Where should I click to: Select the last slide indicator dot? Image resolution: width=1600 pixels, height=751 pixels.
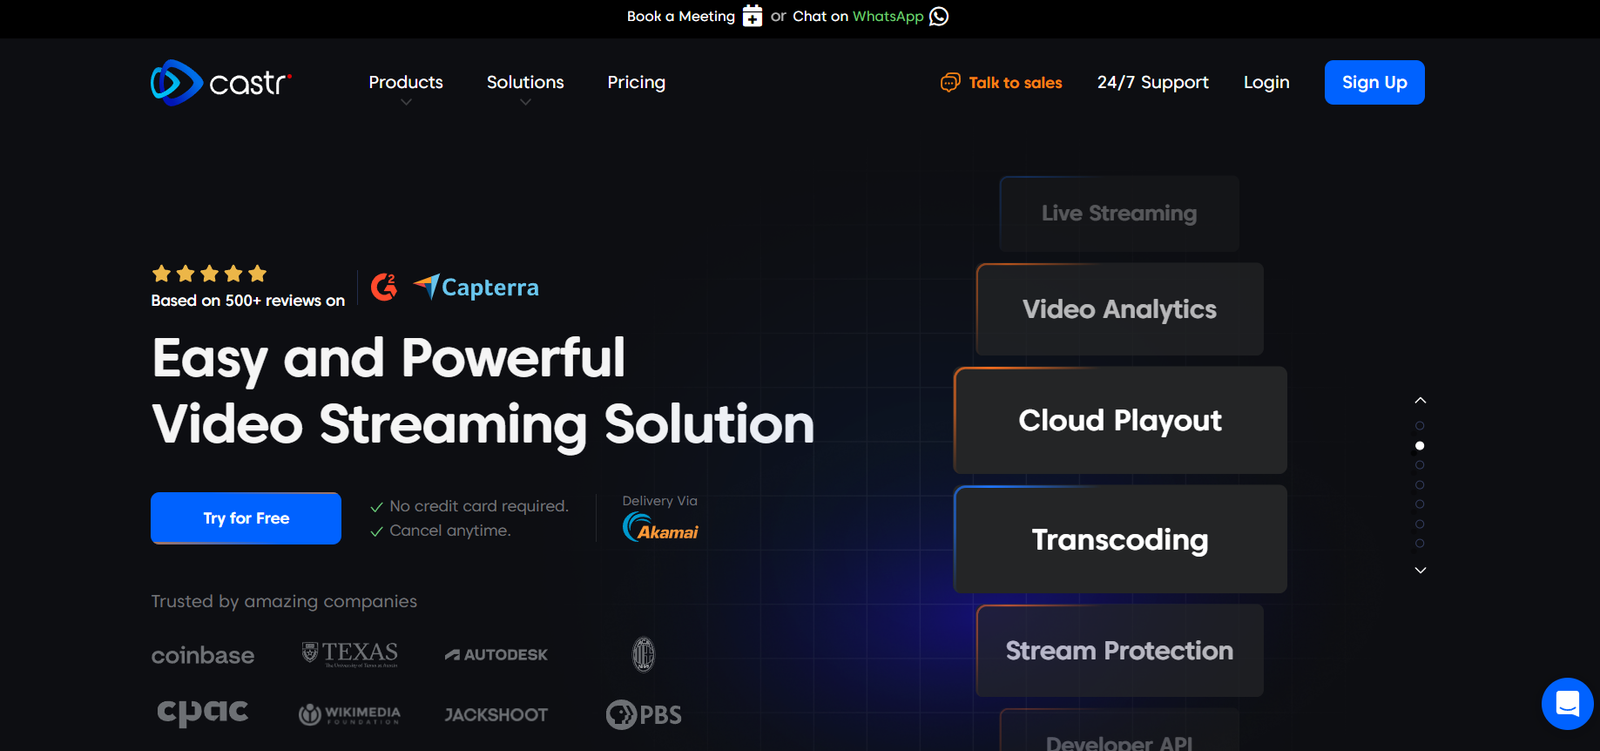(1420, 544)
